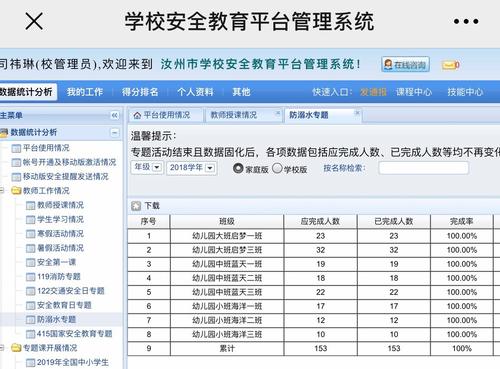Image resolution: width=500 pixels, height=369 pixels.
Task: Sort by the 序号 column header
Action: (x=149, y=221)
